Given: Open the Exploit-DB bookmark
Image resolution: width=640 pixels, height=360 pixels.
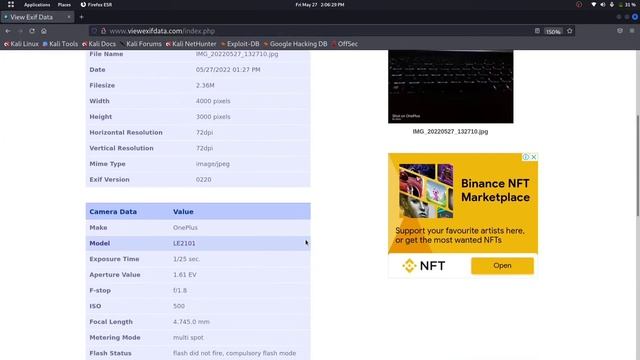Looking at the screenshot, I should [x=240, y=44].
